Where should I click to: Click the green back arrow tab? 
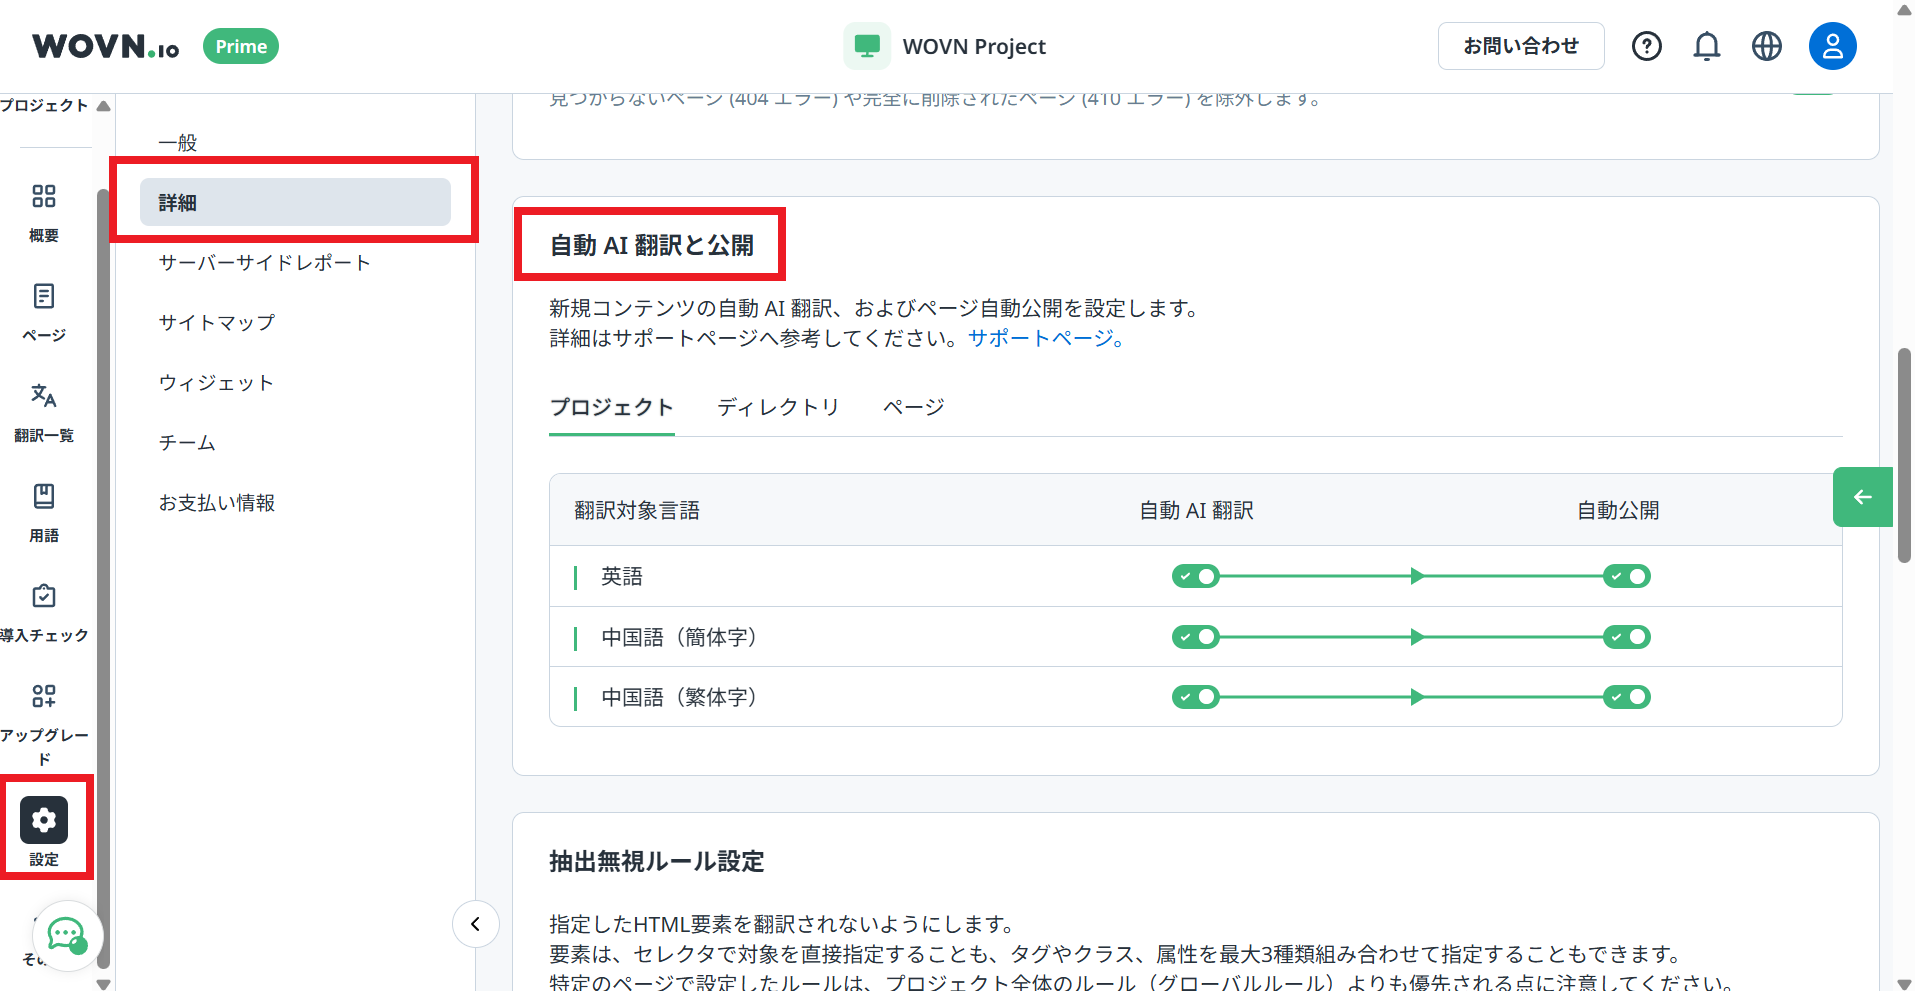(1862, 497)
